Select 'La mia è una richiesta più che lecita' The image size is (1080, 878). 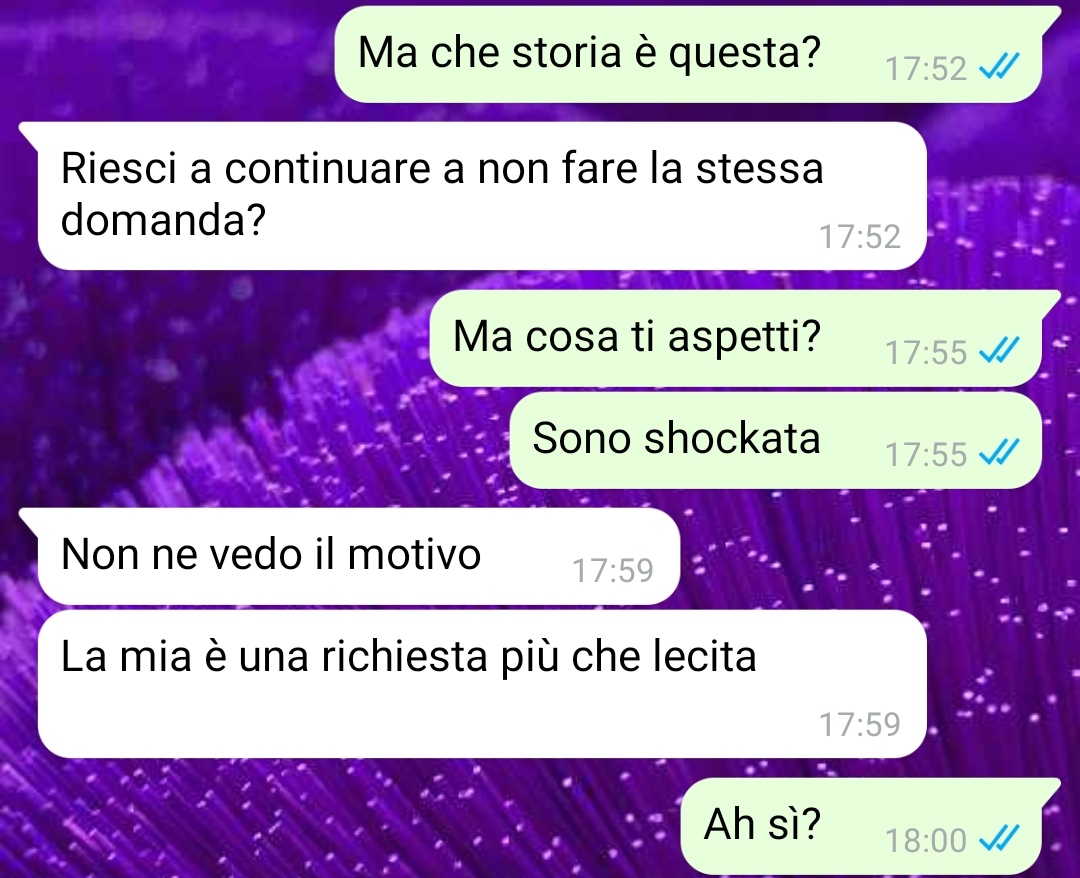tap(482, 684)
